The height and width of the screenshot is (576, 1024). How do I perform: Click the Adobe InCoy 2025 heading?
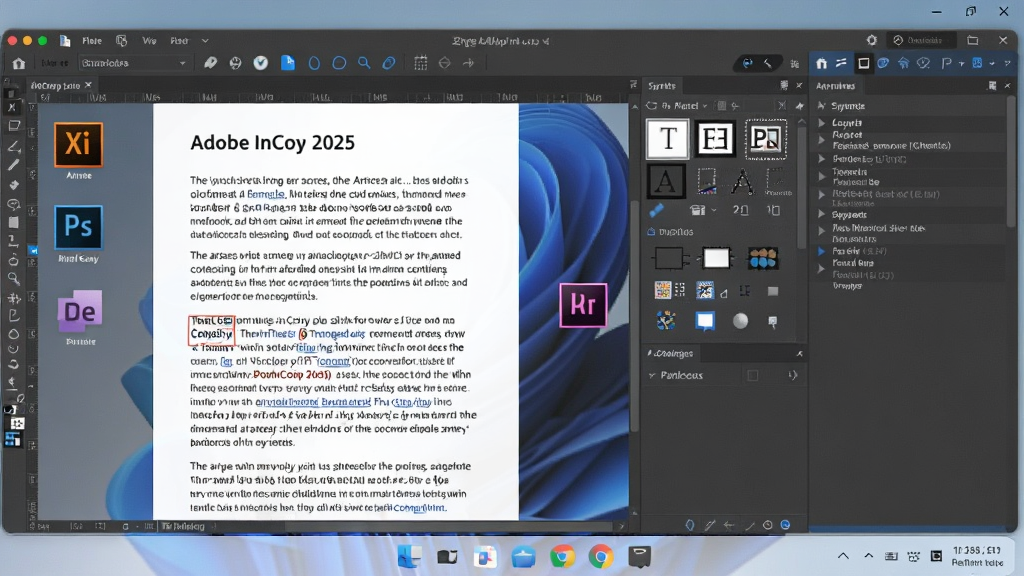[272, 142]
